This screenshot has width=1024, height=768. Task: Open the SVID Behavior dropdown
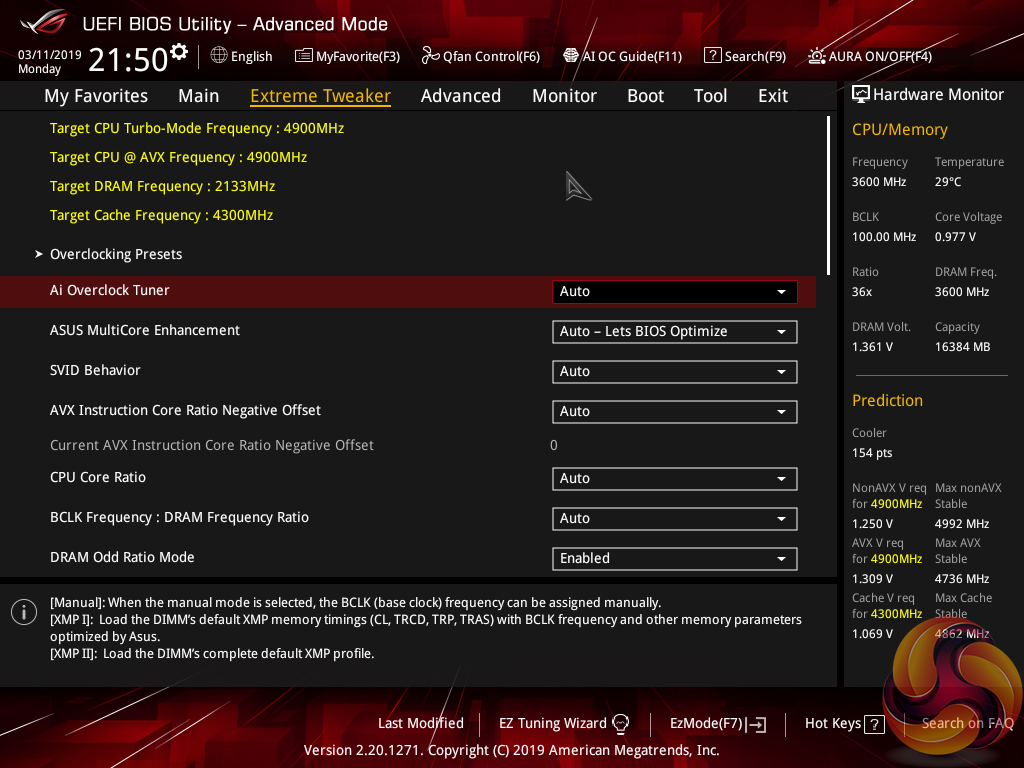[x=674, y=372]
